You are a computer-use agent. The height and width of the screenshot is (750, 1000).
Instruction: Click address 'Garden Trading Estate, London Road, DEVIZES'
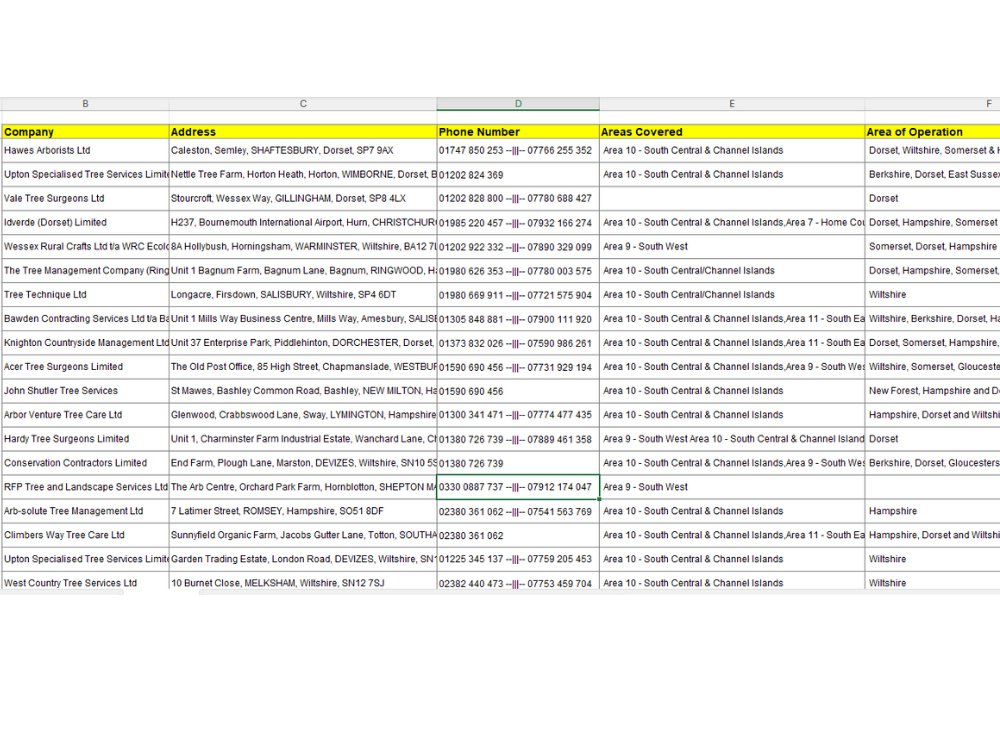click(x=303, y=559)
